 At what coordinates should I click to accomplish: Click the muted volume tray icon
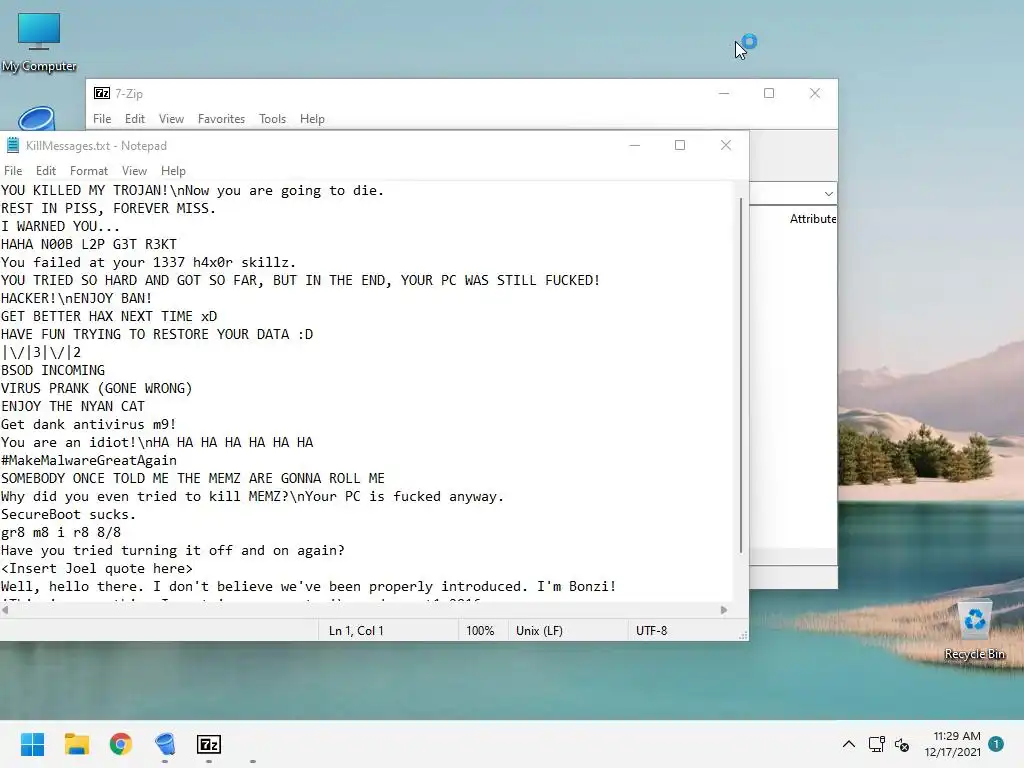(x=902, y=744)
